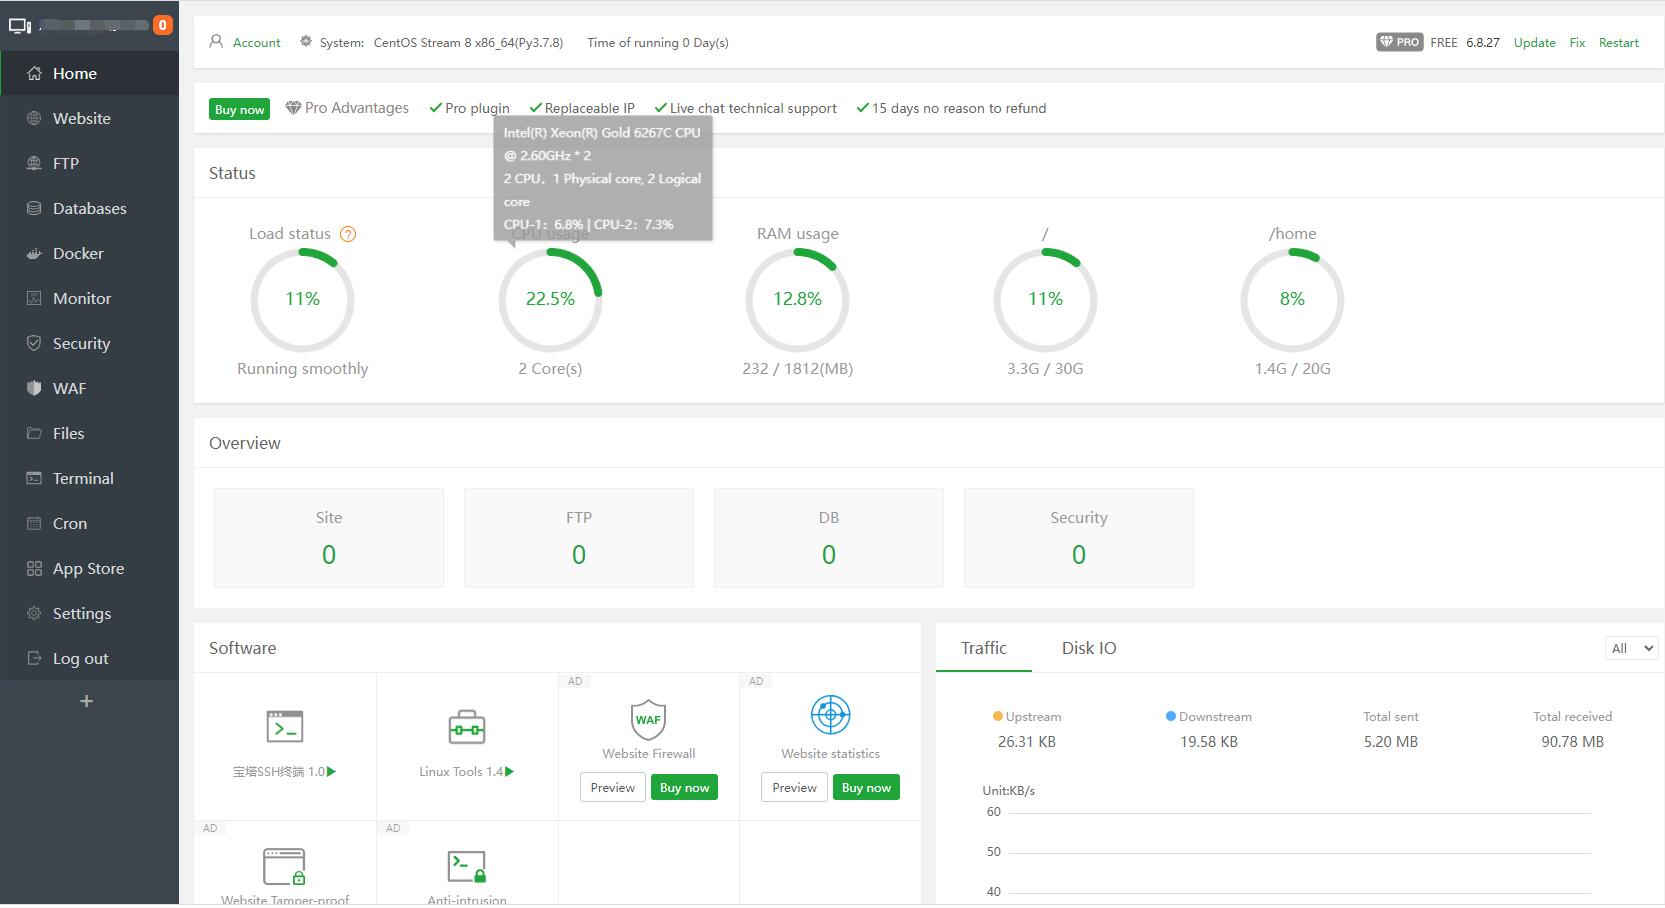Select Monitor in the sidebar
1665x908 pixels.
pyautogui.click(x=89, y=298)
